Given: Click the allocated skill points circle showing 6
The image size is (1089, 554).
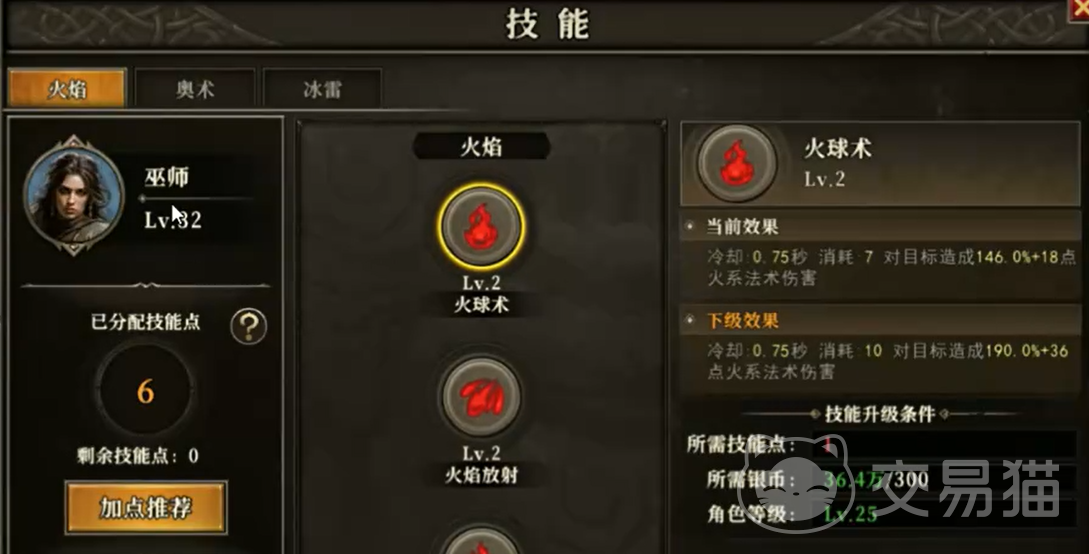Looking at the screenshot, I should click(x=145, y=391).
